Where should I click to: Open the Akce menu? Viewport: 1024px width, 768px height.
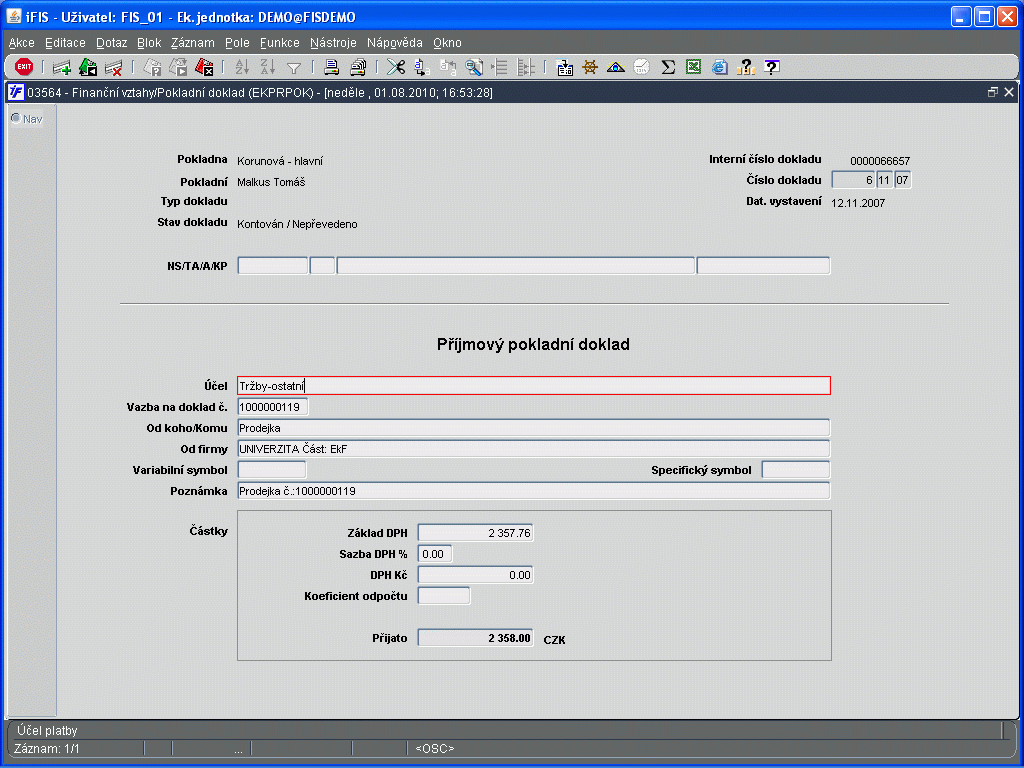[x=21, y=43]
